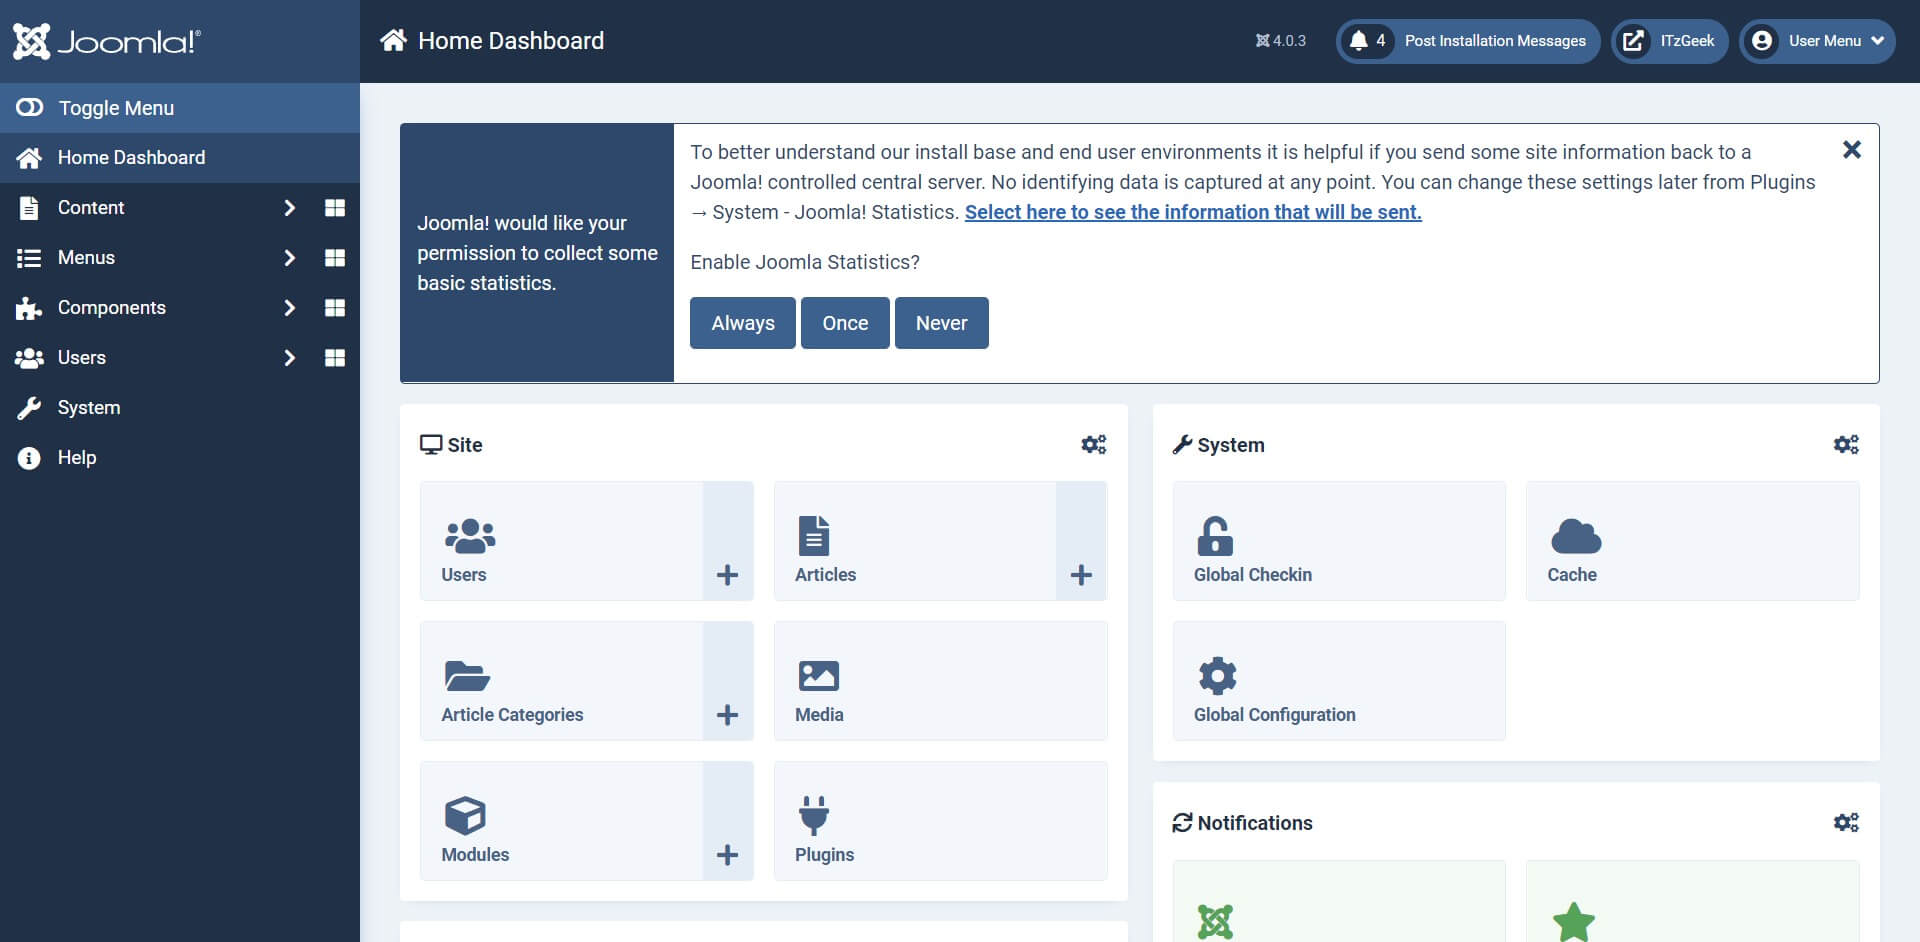Add new article category plus icon
The image size is (1920, 942).
tap(728, 715)
